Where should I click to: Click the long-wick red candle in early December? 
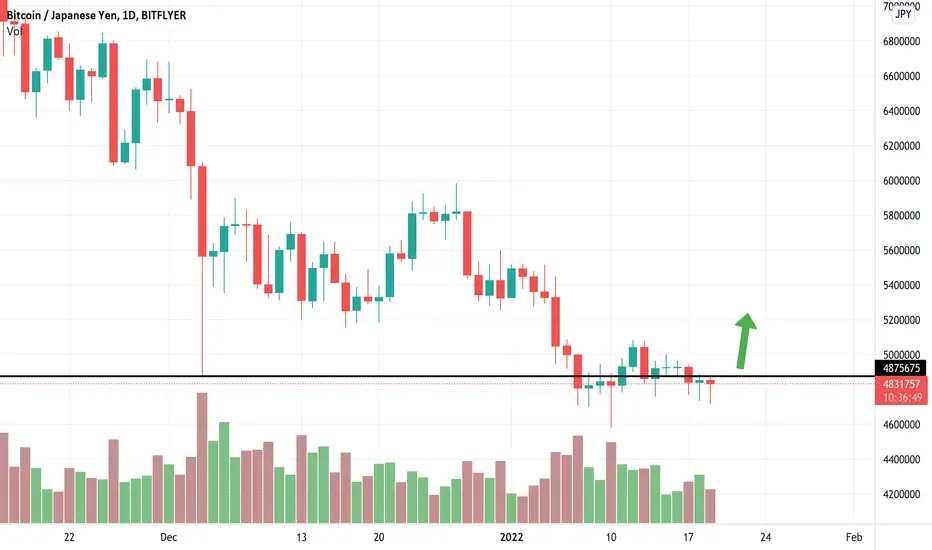click(202, 269)
